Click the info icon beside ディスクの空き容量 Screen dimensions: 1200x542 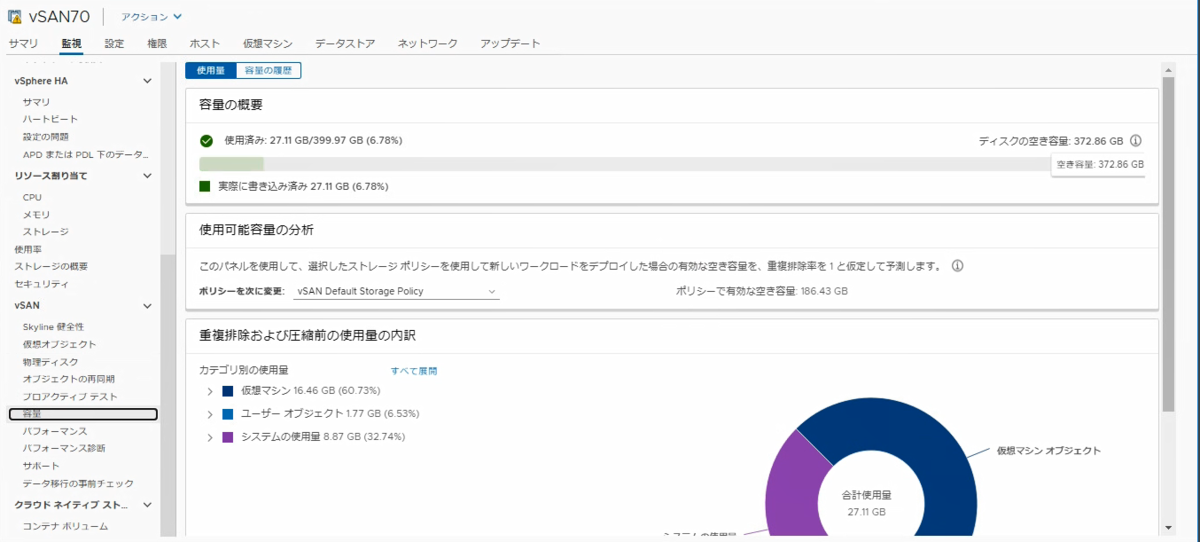[x=1136, y=141]
